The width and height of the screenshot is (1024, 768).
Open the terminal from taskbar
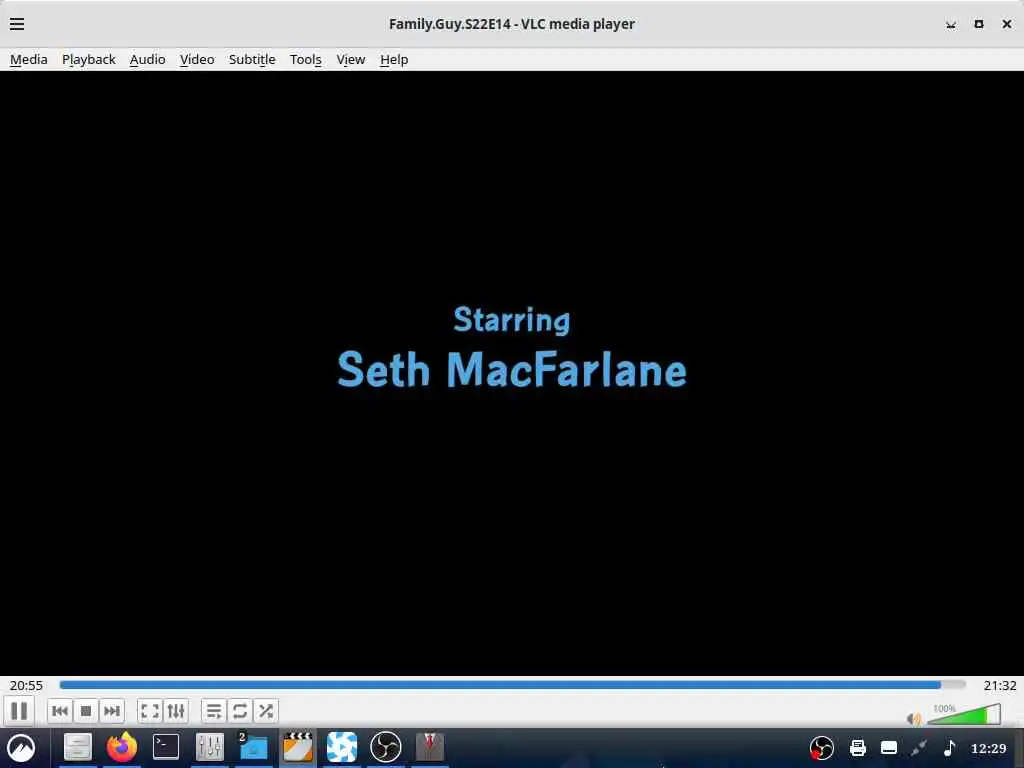[166, 747]
